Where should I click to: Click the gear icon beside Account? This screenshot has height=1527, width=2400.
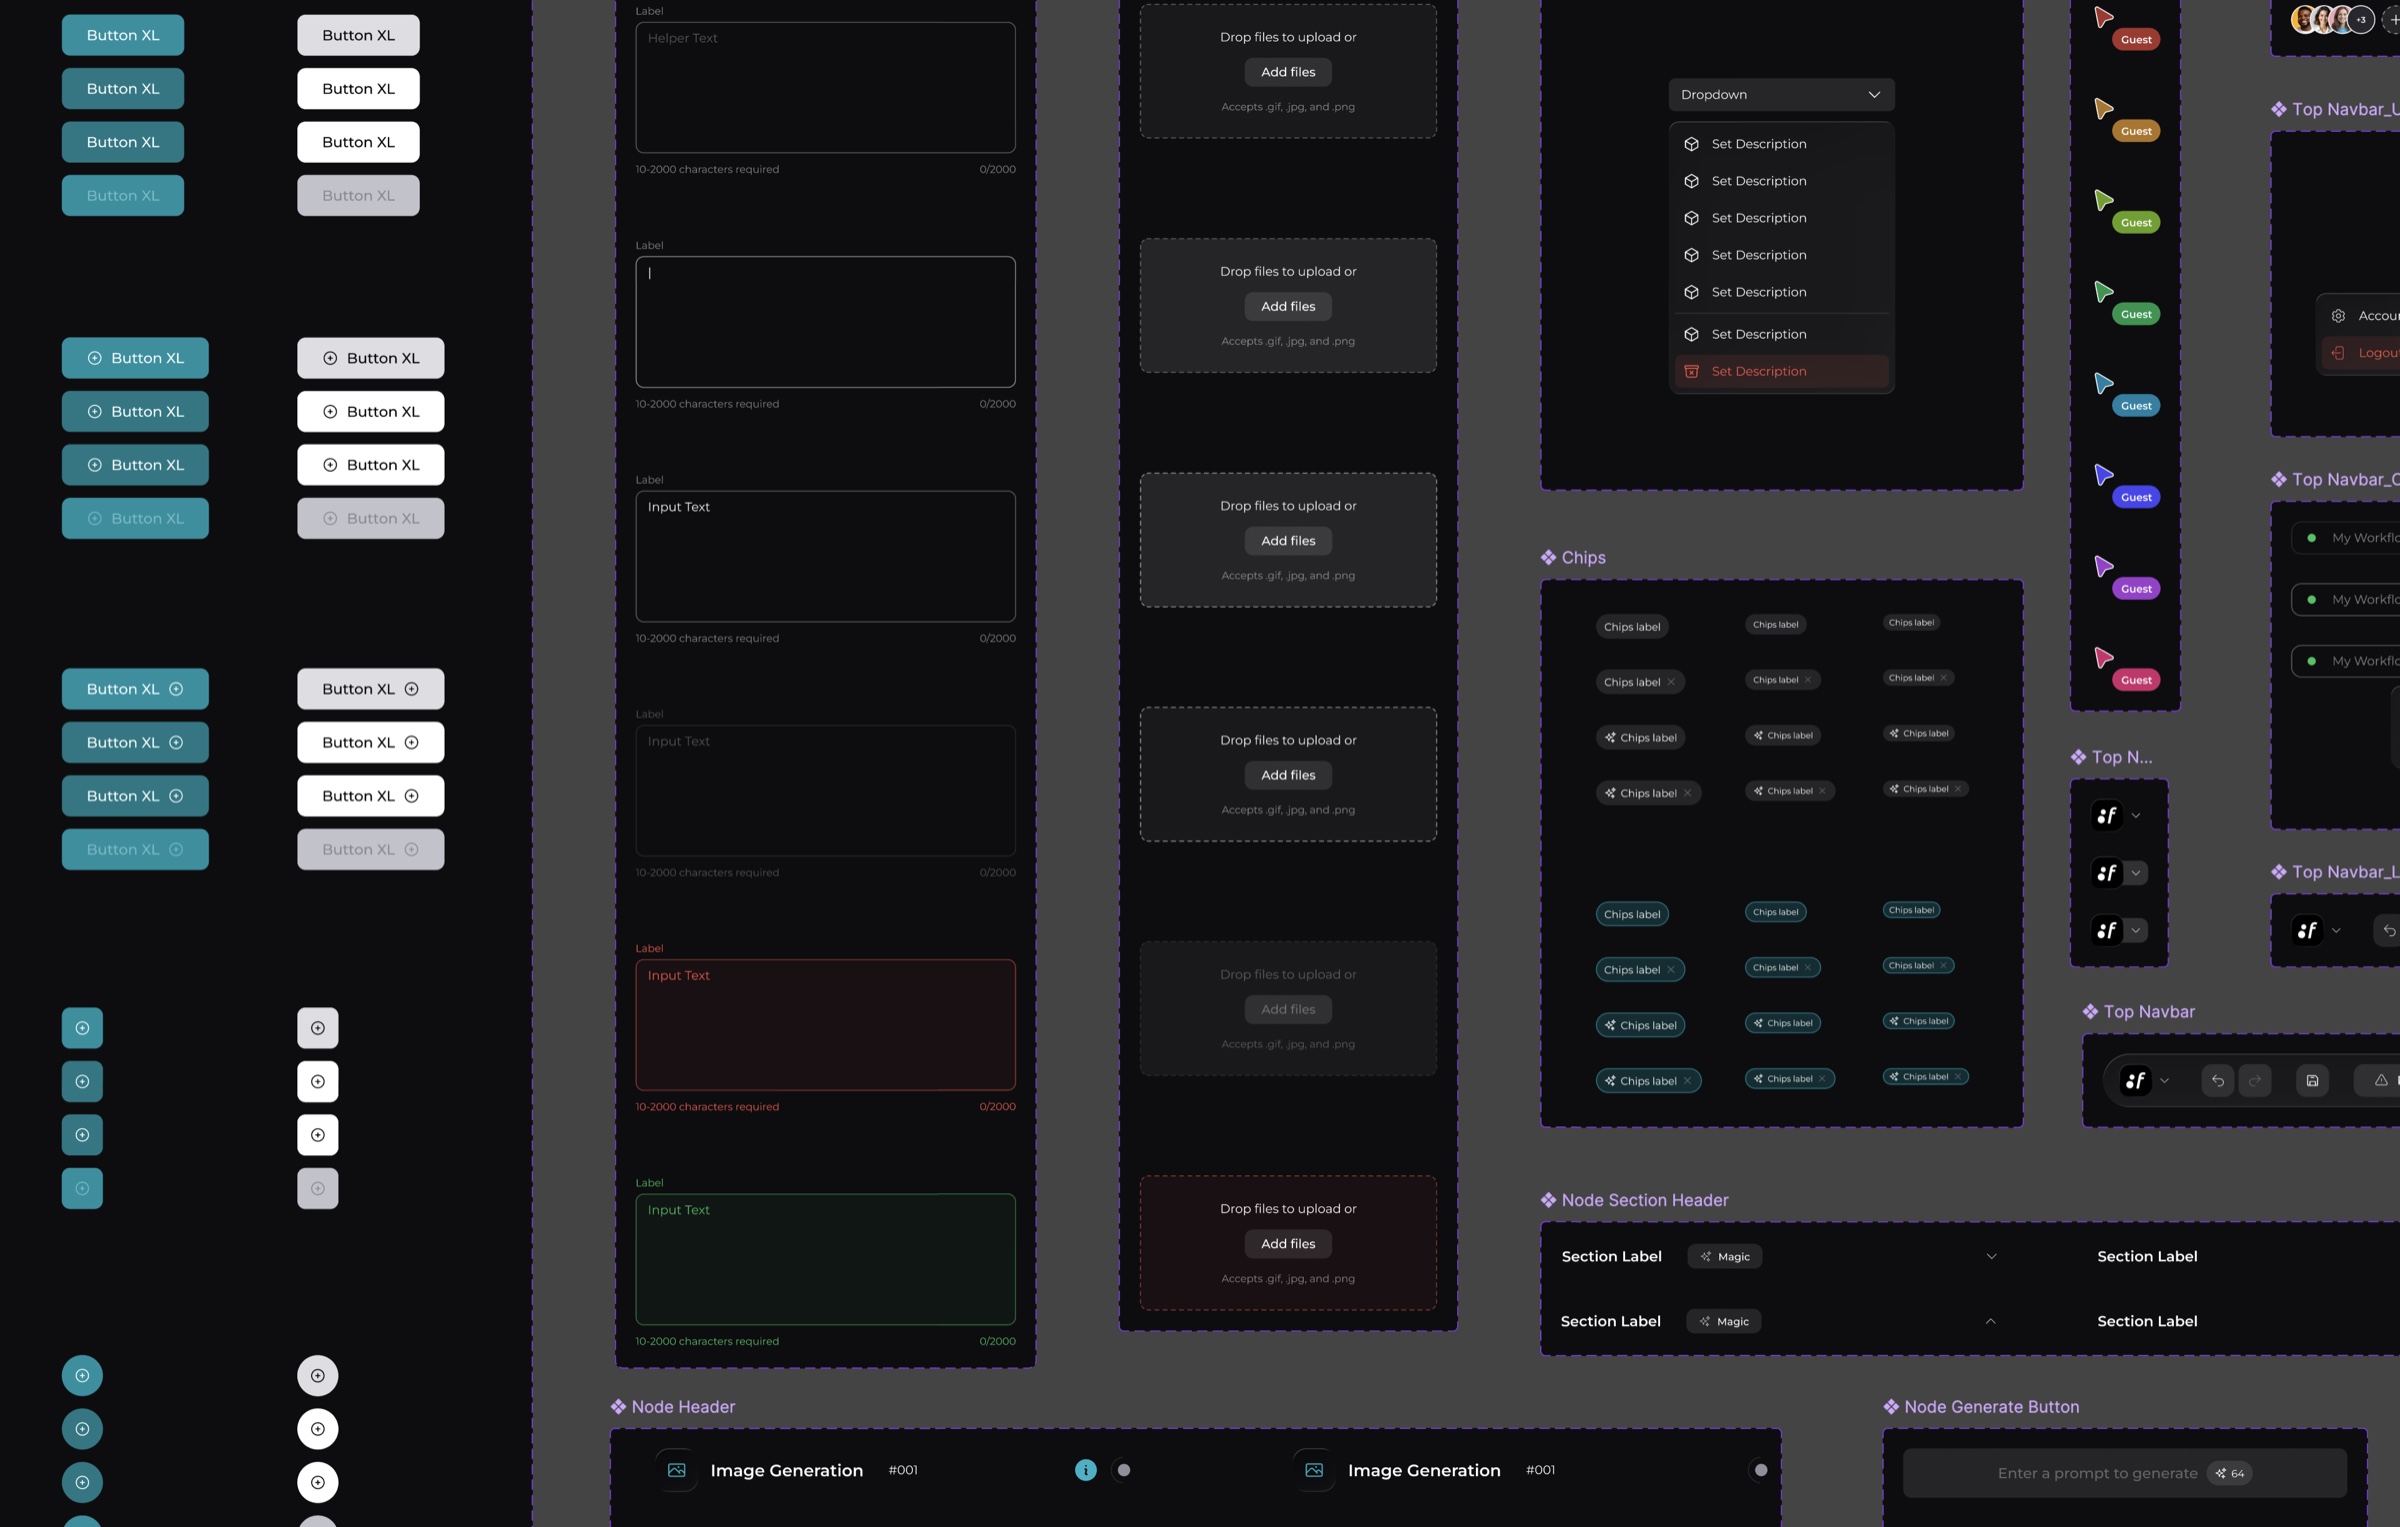click(x=2338, y=316)
